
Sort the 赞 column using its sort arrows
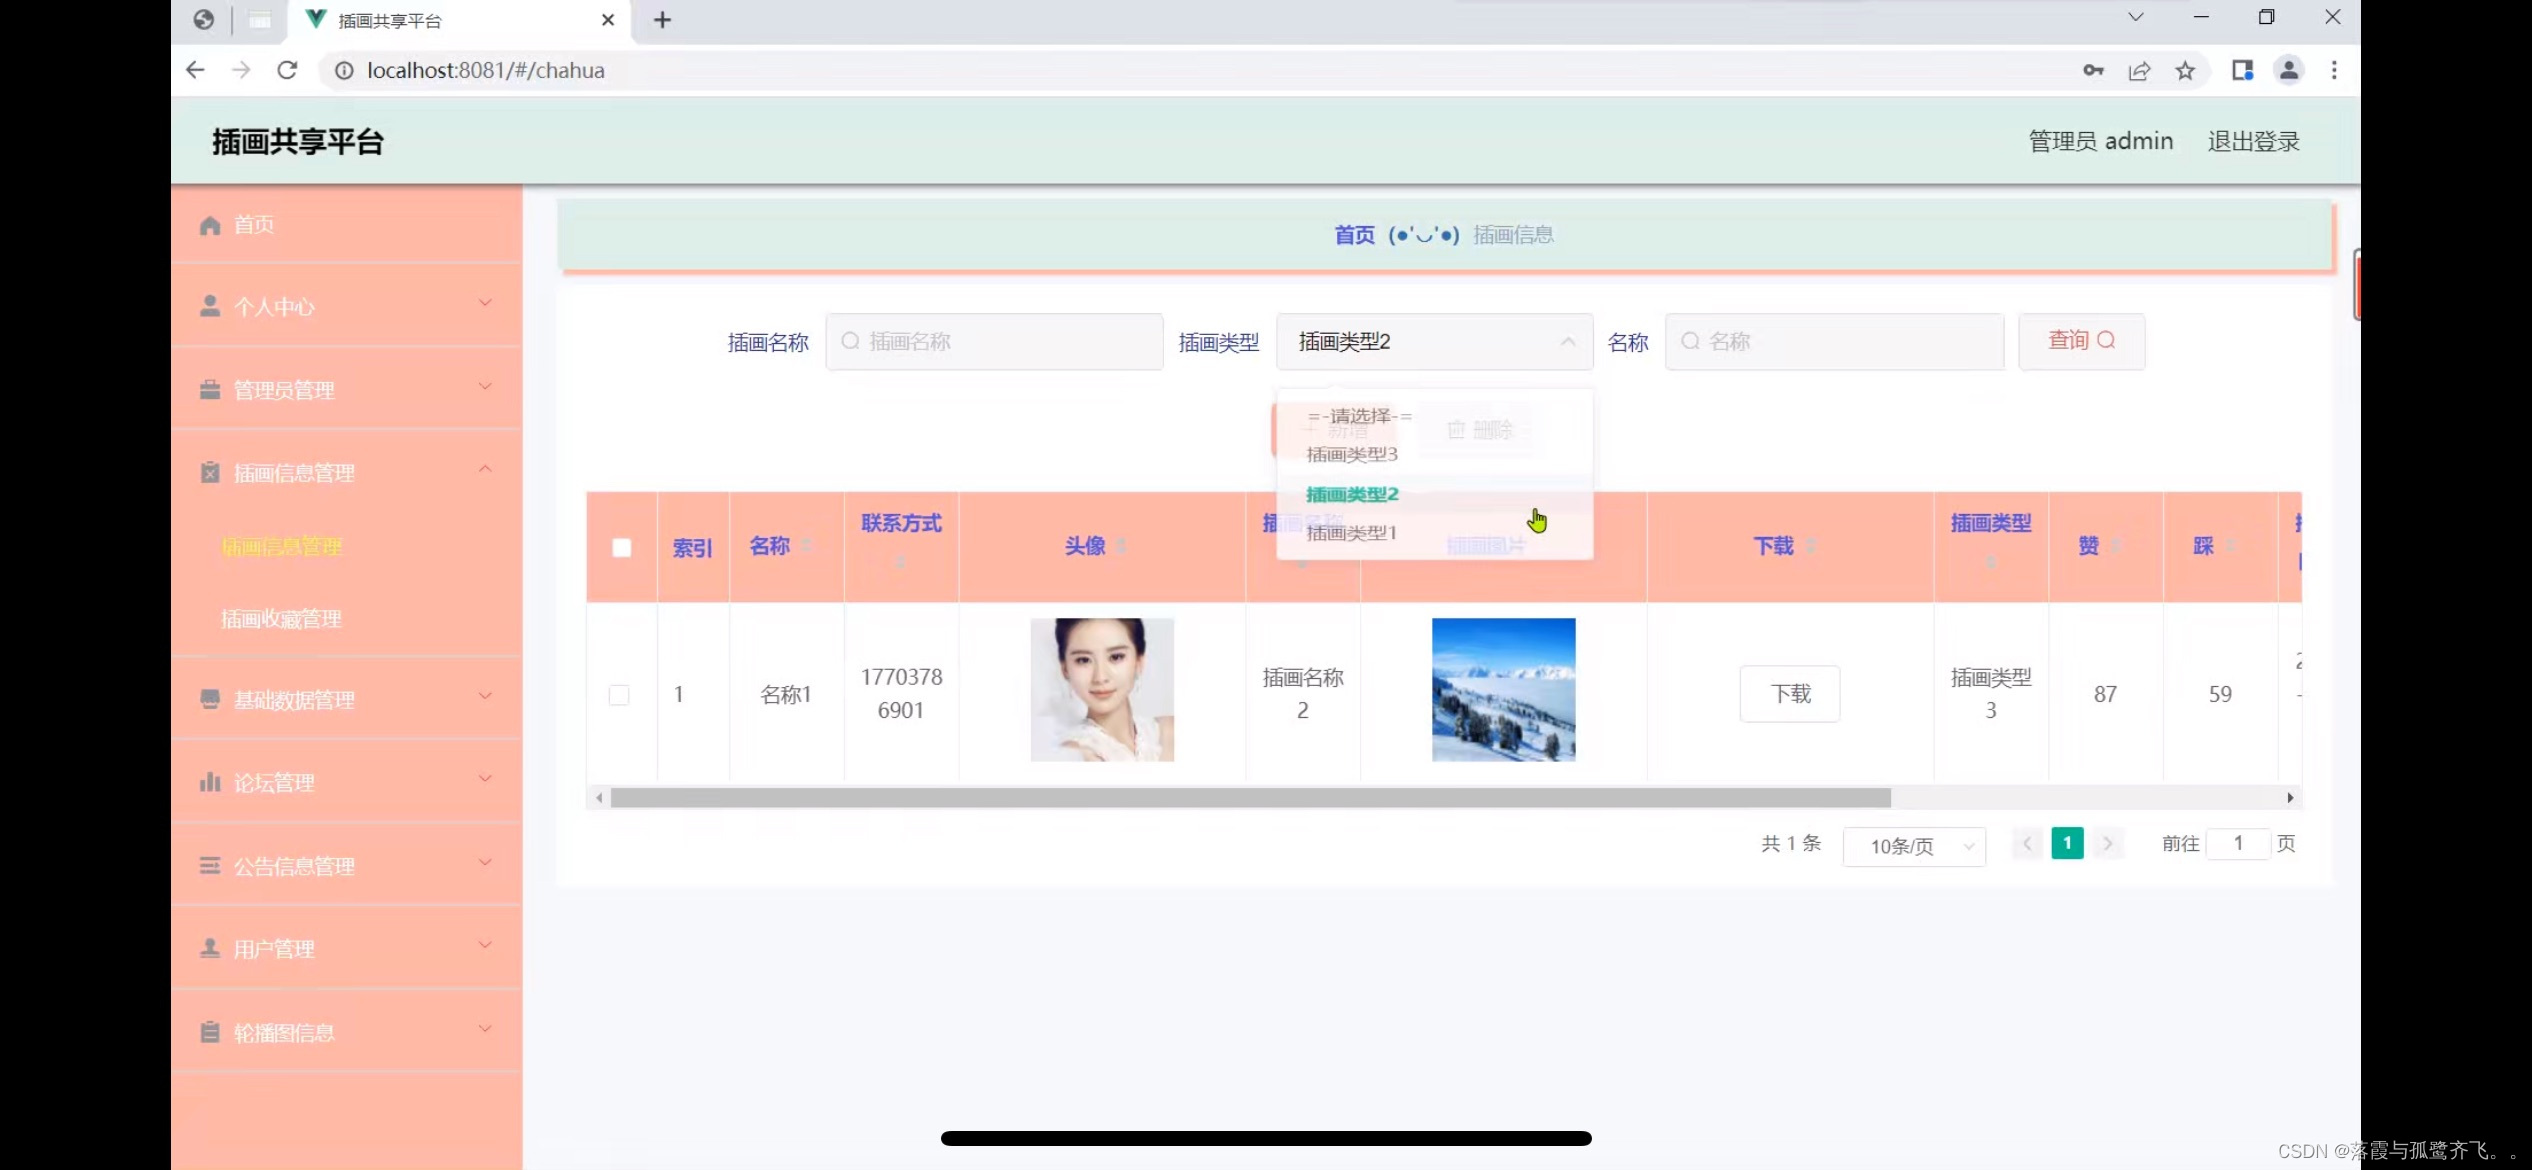pyautogui.click(x=2116, y=546)
